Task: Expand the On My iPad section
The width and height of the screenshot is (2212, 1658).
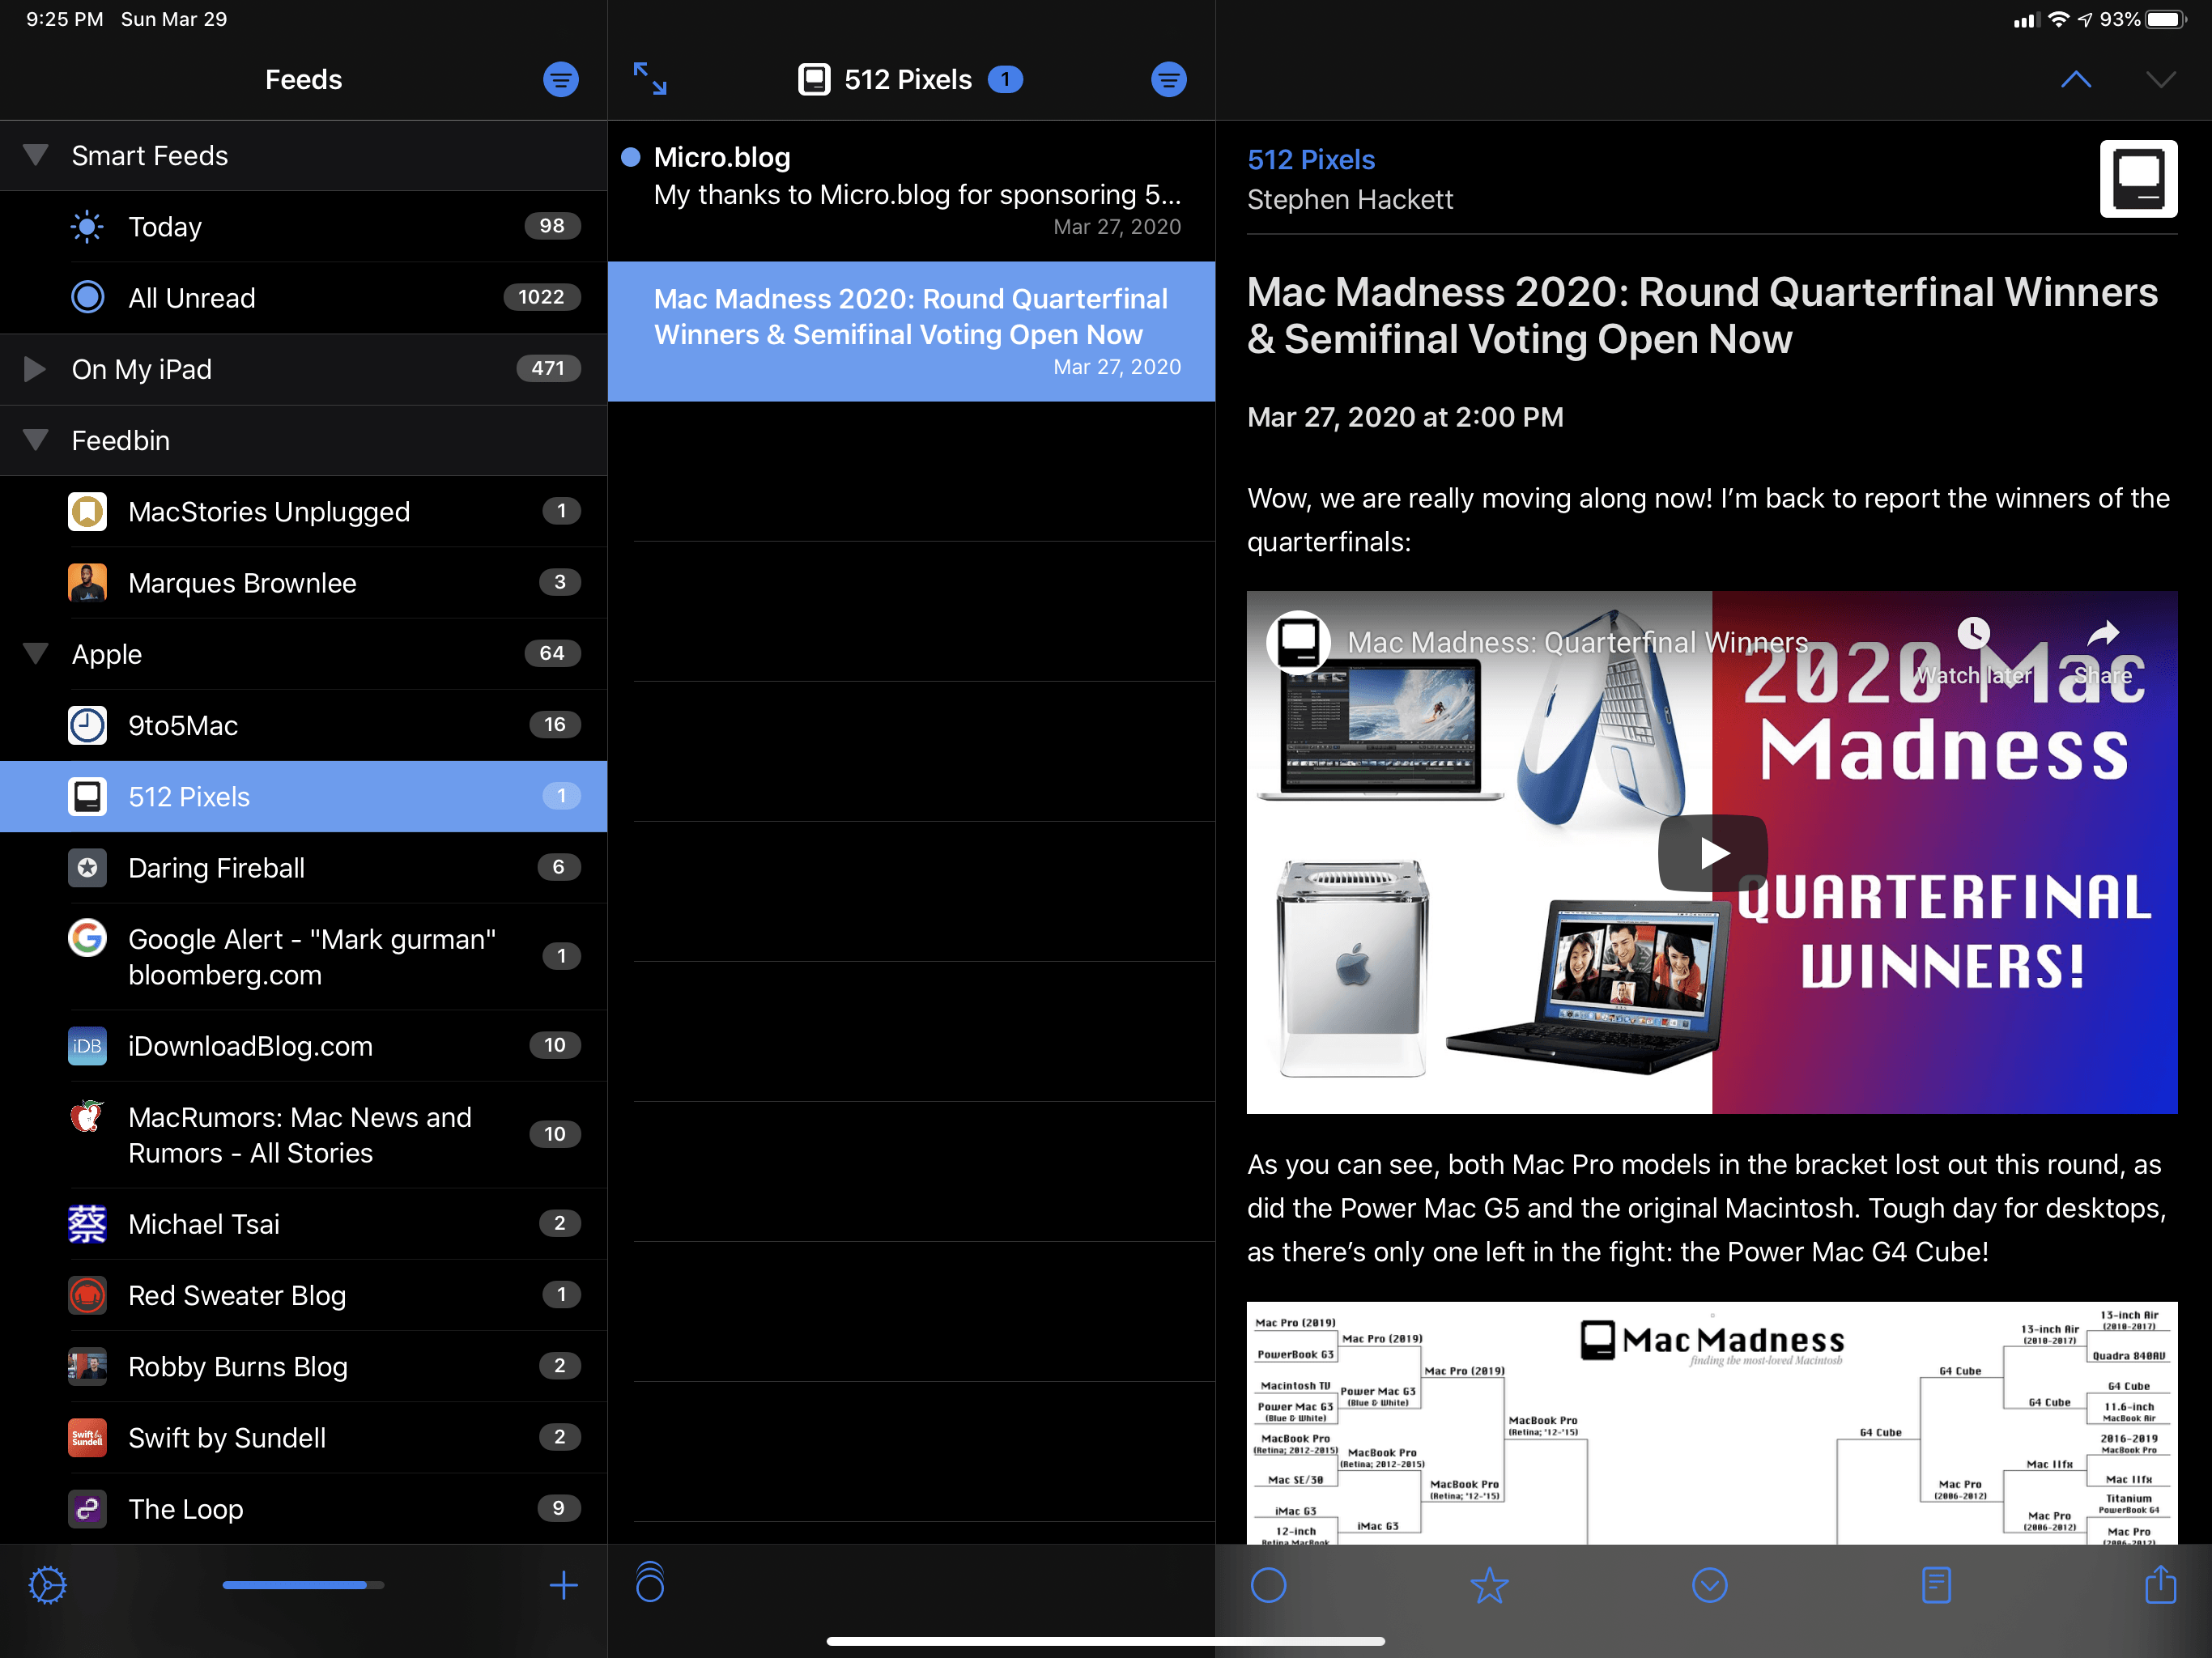Action: pos(35,368)
